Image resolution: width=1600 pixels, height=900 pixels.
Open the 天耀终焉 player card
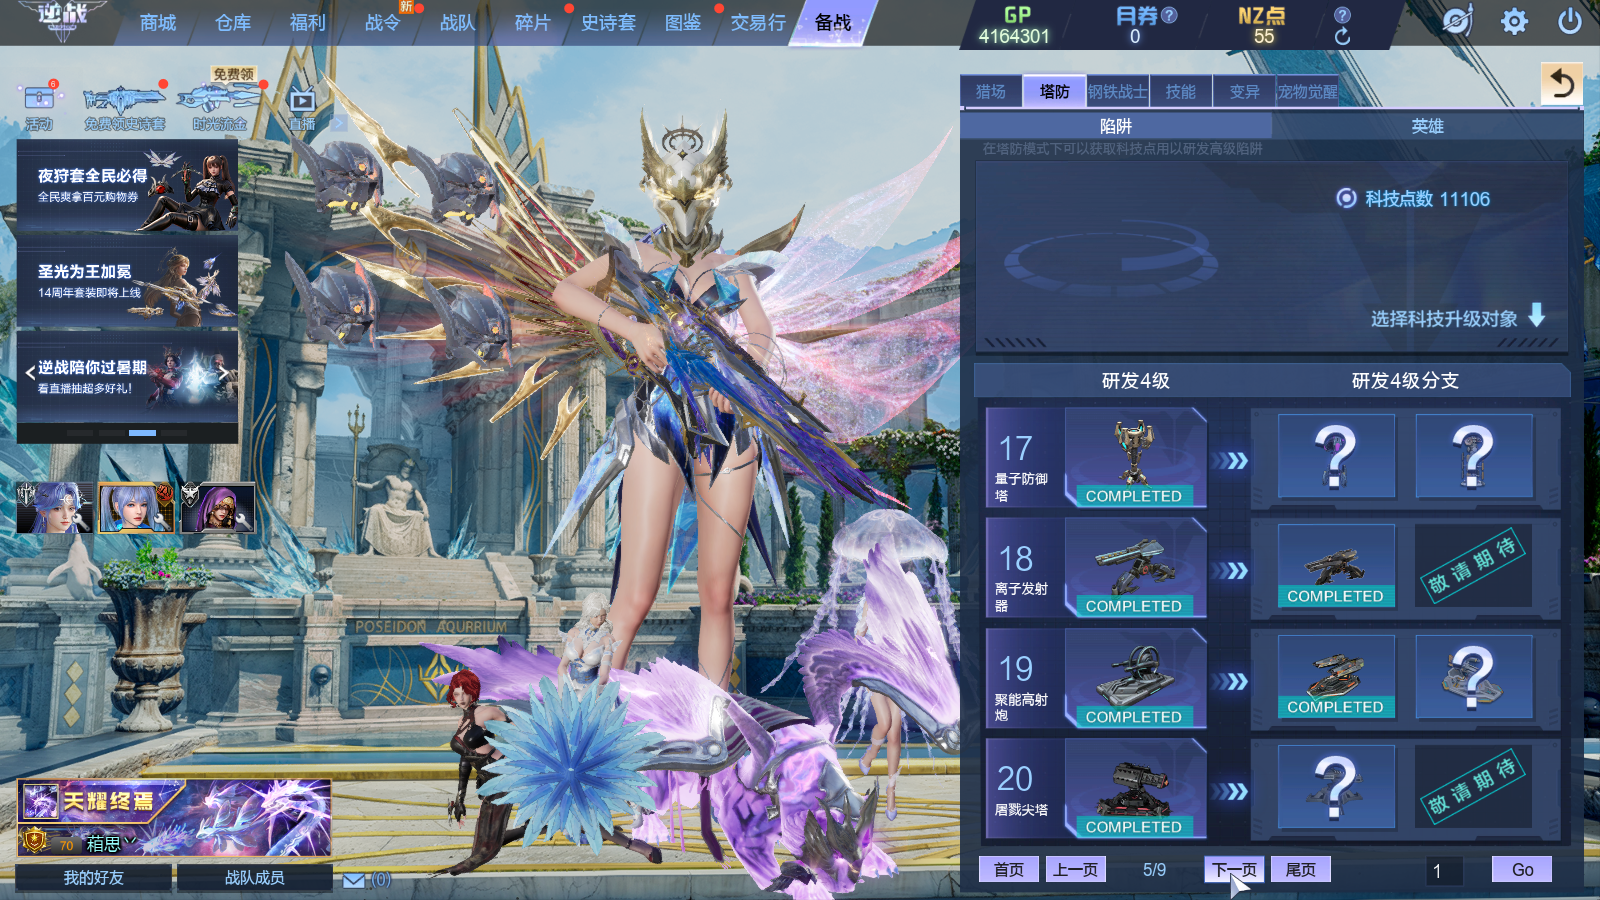click(x=174, y=819)
